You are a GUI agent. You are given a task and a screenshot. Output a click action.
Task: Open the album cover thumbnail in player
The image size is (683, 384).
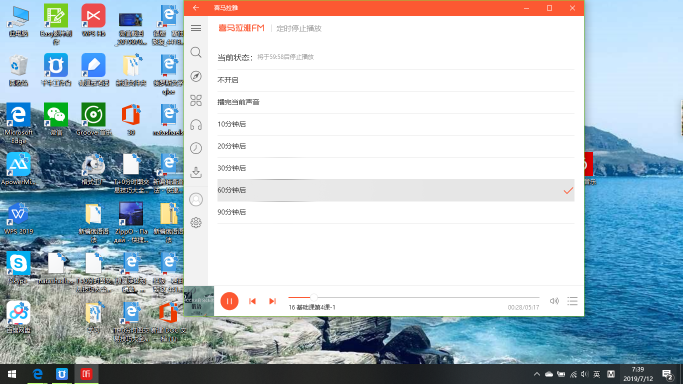[x=199, y=301]
